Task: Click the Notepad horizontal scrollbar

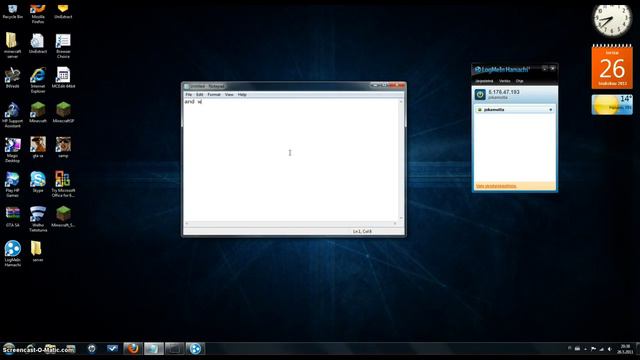Action: [x=291, y=223]
